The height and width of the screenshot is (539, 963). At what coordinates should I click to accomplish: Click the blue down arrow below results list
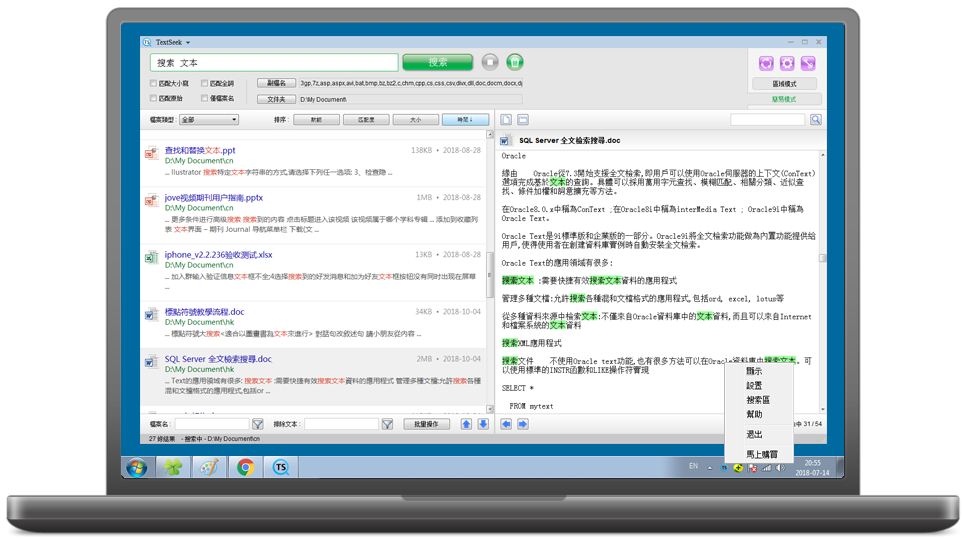[x=483, y=424]
